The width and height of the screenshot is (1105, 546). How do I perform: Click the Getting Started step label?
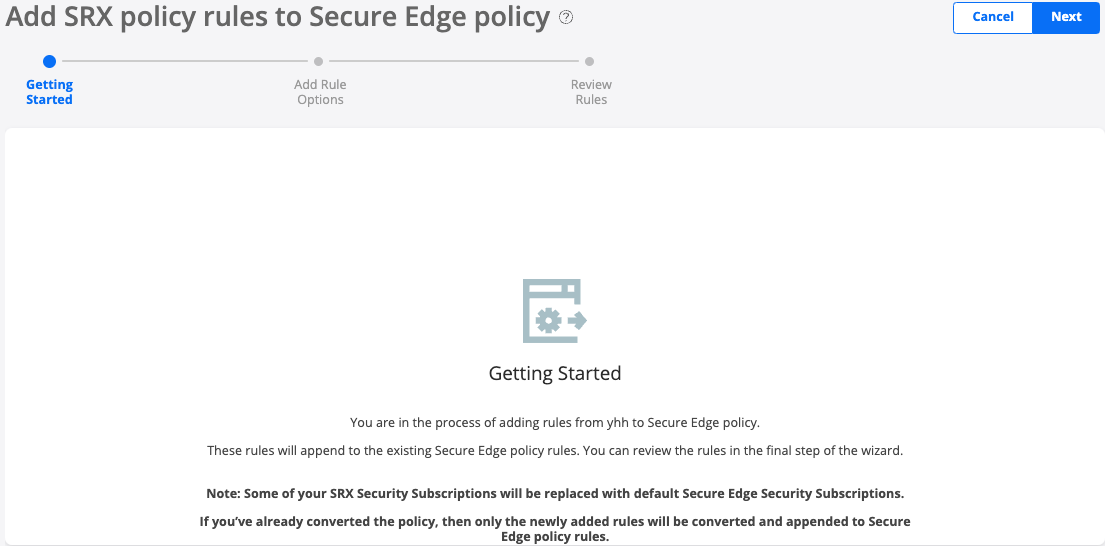coord(49,92)
